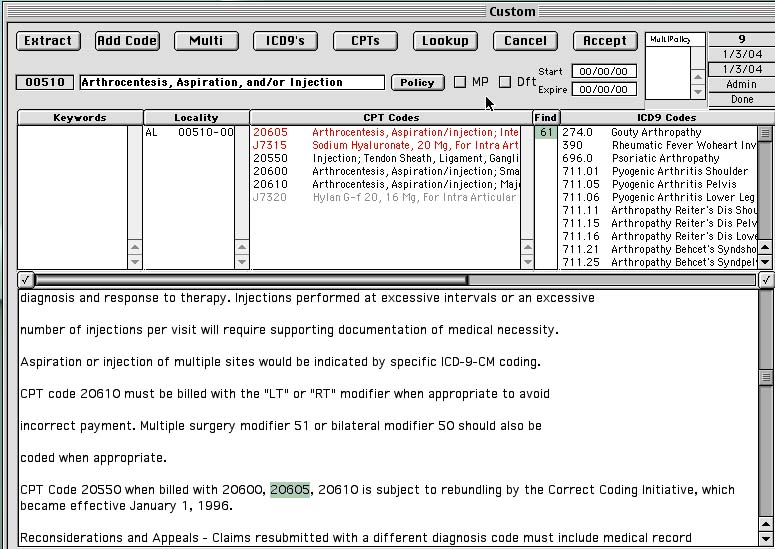The image size is (775, 549).
Task: Cancel the custom policy edit
Action: (525, 41)
